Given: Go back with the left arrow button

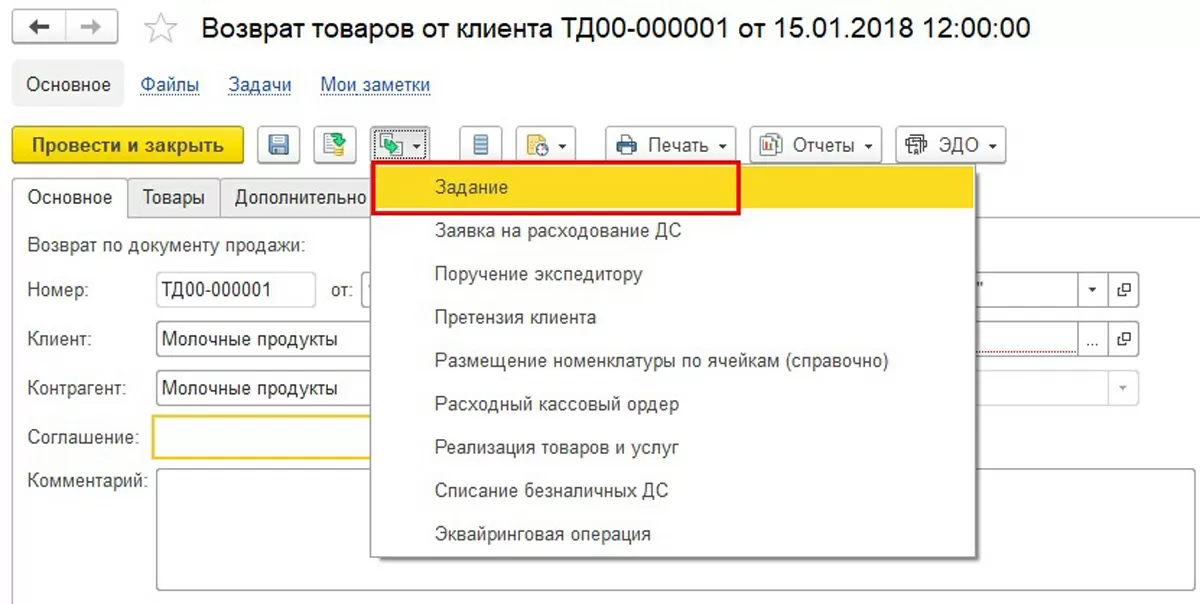Looking at the screenshot, I should point(40,28).
